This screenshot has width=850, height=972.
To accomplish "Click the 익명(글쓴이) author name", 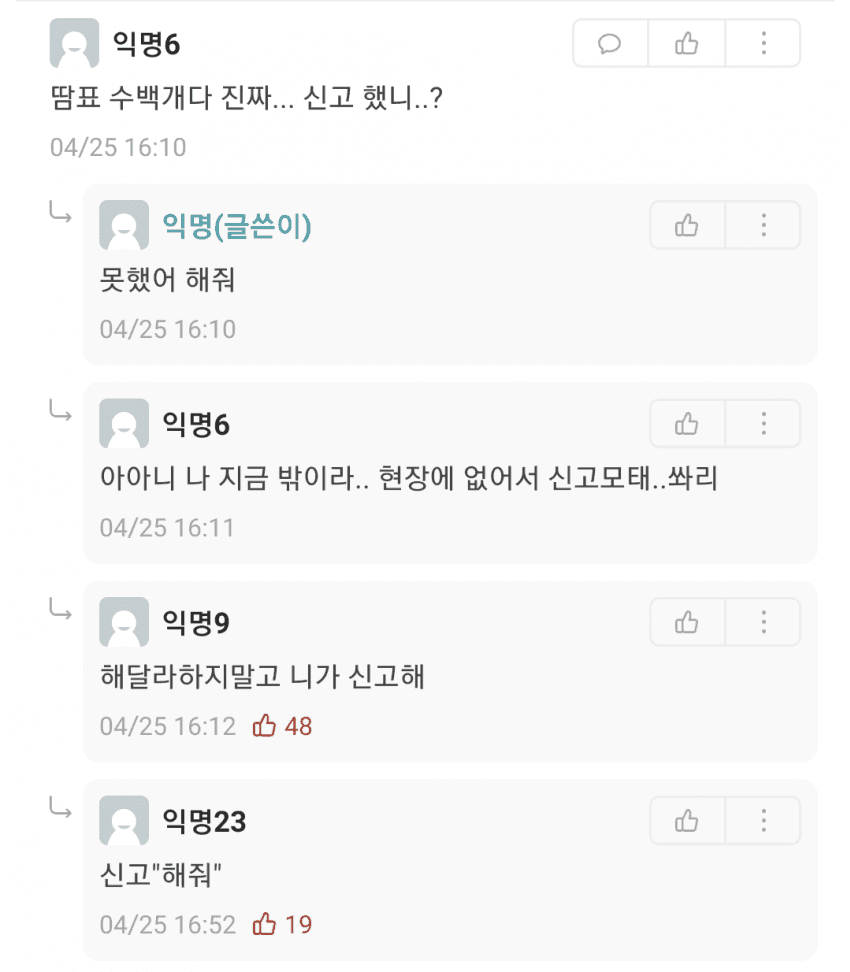I will pos(237,227).
